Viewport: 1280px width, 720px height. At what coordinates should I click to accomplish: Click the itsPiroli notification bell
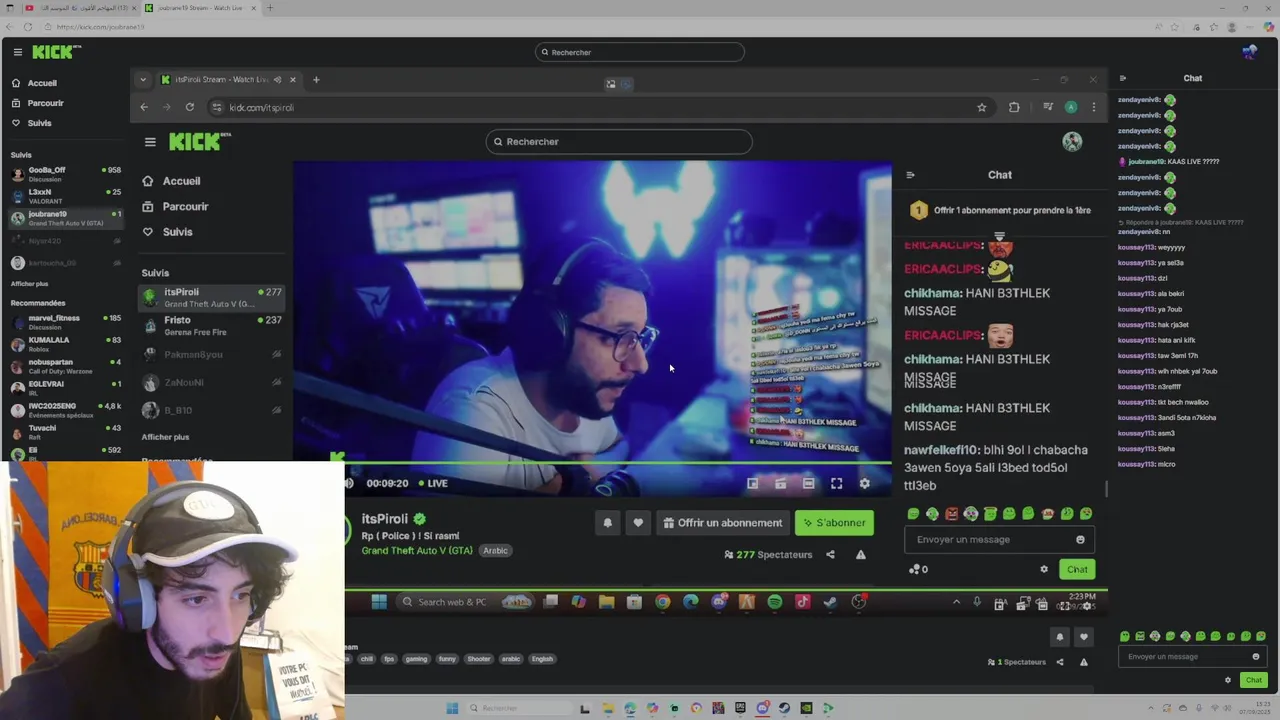click(607, 523)
